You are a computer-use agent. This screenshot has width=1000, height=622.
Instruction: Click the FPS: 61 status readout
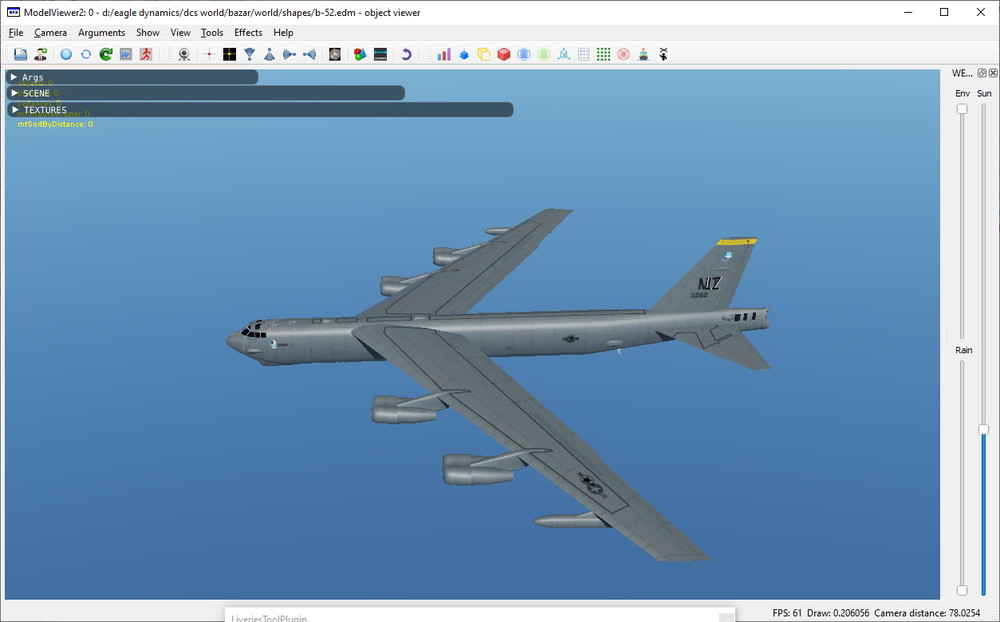click(x=787, y=612)
